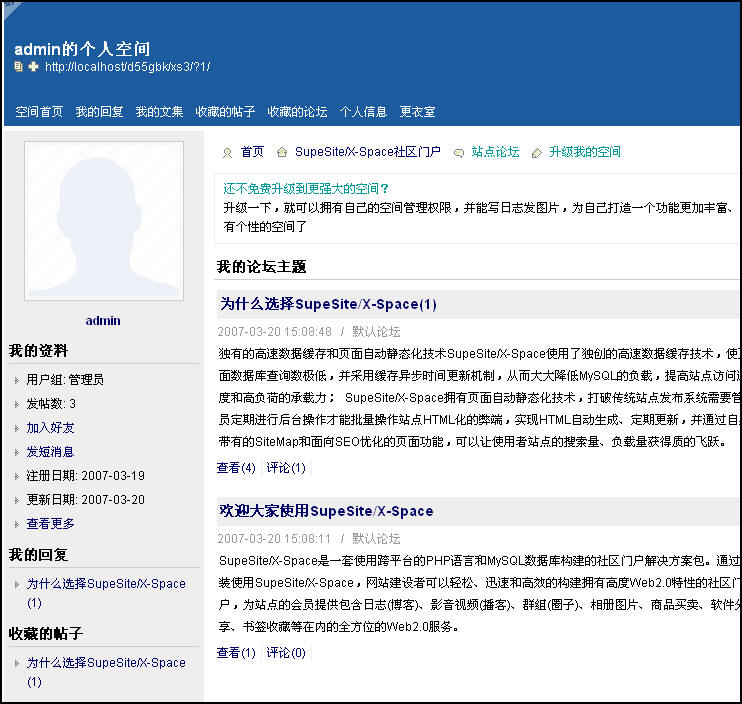Click the timestamp 2007-03-20 15:08:11
Viewport: 742px width, 704px height.
coord(274,539)
